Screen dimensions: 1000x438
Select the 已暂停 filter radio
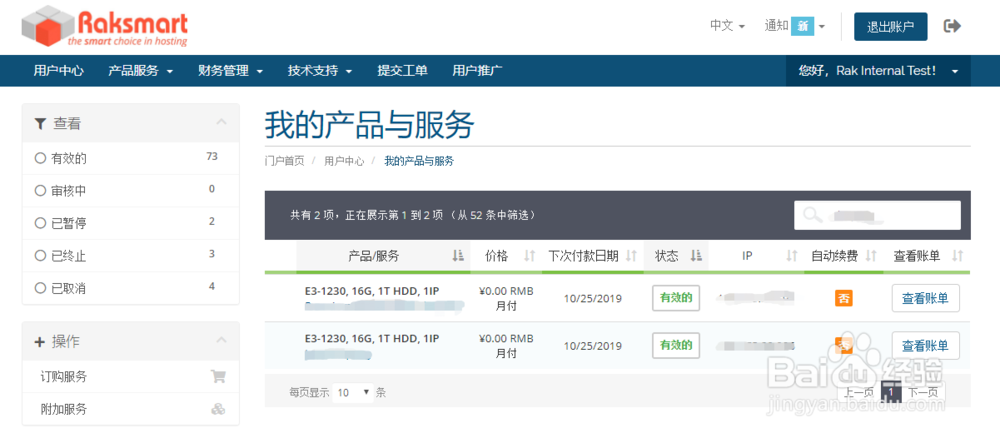[x=40, y=223]
